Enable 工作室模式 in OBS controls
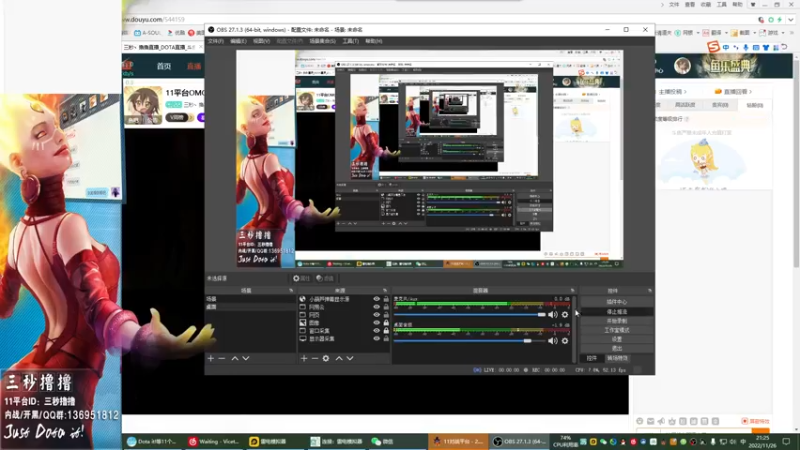Image resolution: width=800 pixels, height=450 pixels. 616,330
